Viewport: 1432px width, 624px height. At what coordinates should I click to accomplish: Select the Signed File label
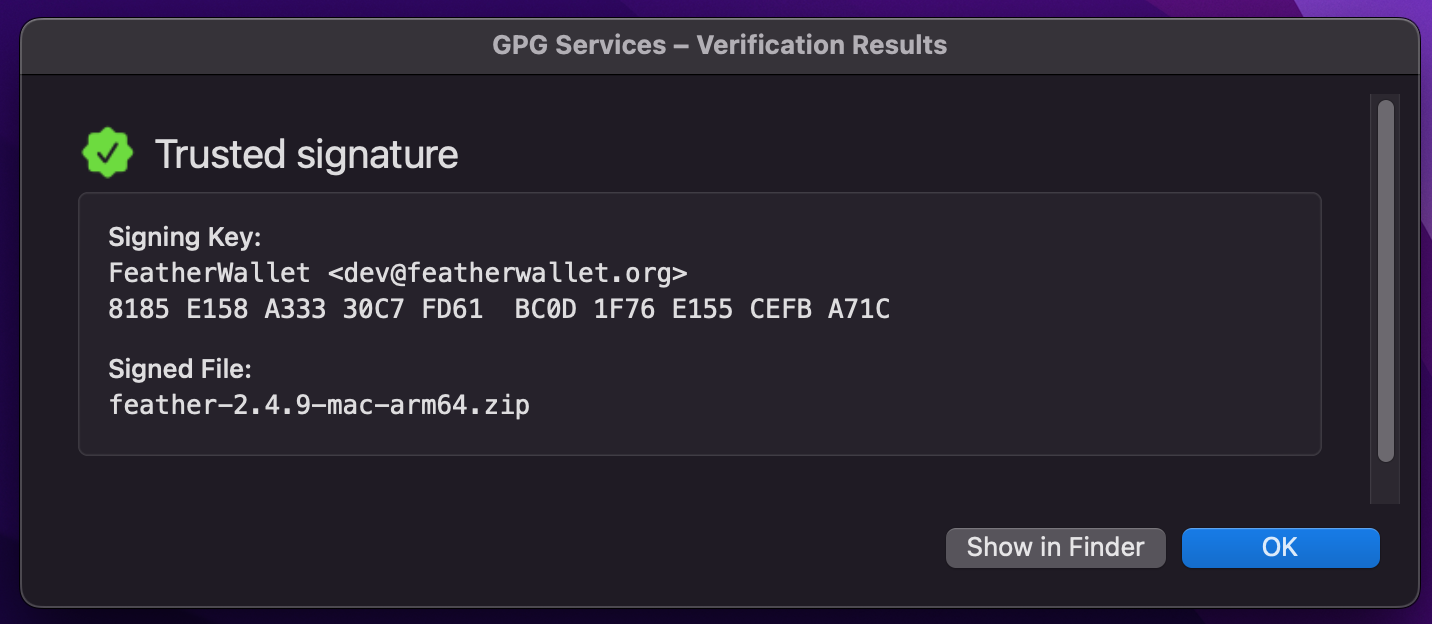(180, 369)
